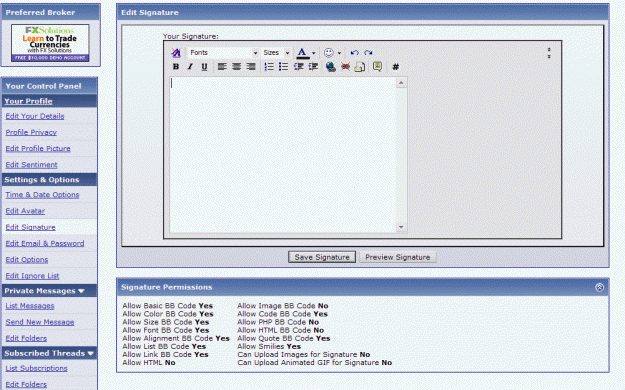Open List Messages link

pyautogui.click(x=30, y=306)
